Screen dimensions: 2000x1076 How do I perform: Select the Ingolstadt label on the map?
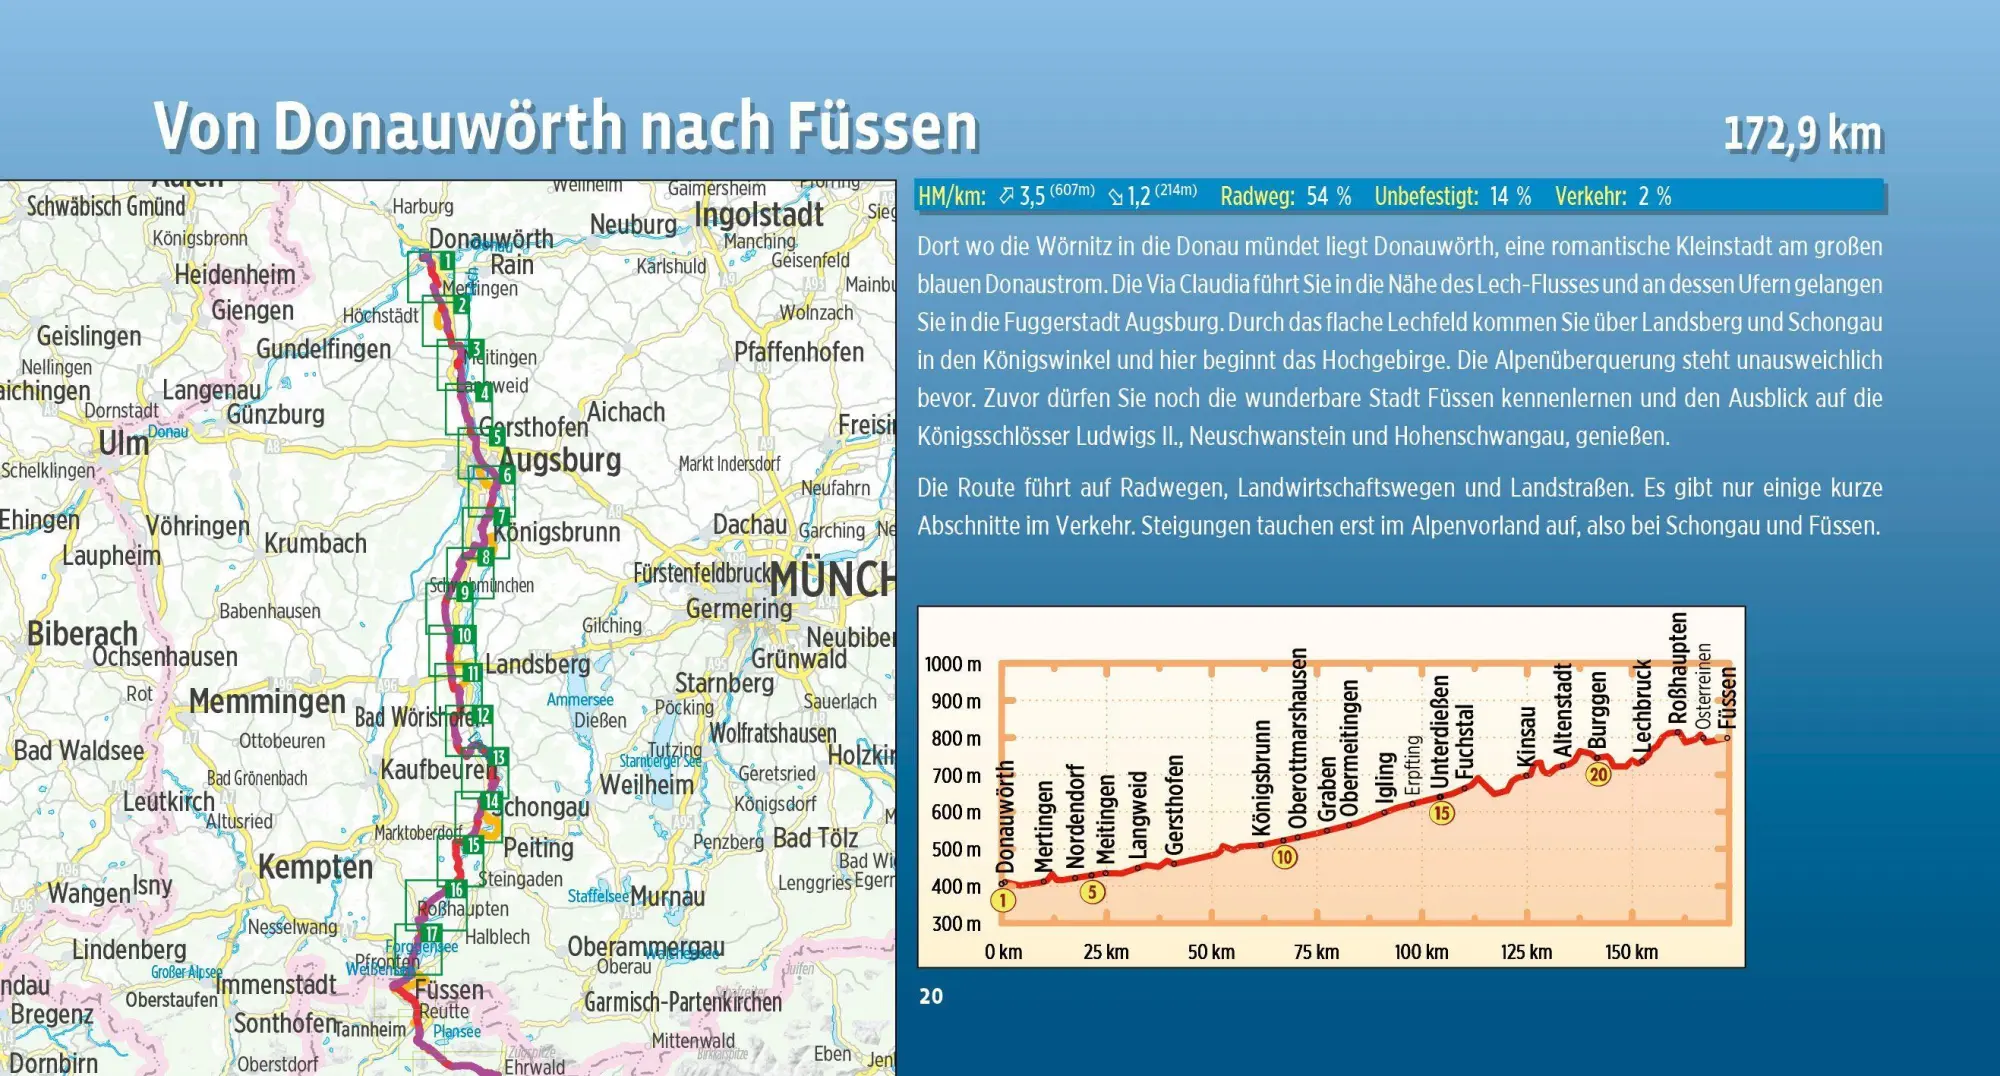click(x=759, y=215)
